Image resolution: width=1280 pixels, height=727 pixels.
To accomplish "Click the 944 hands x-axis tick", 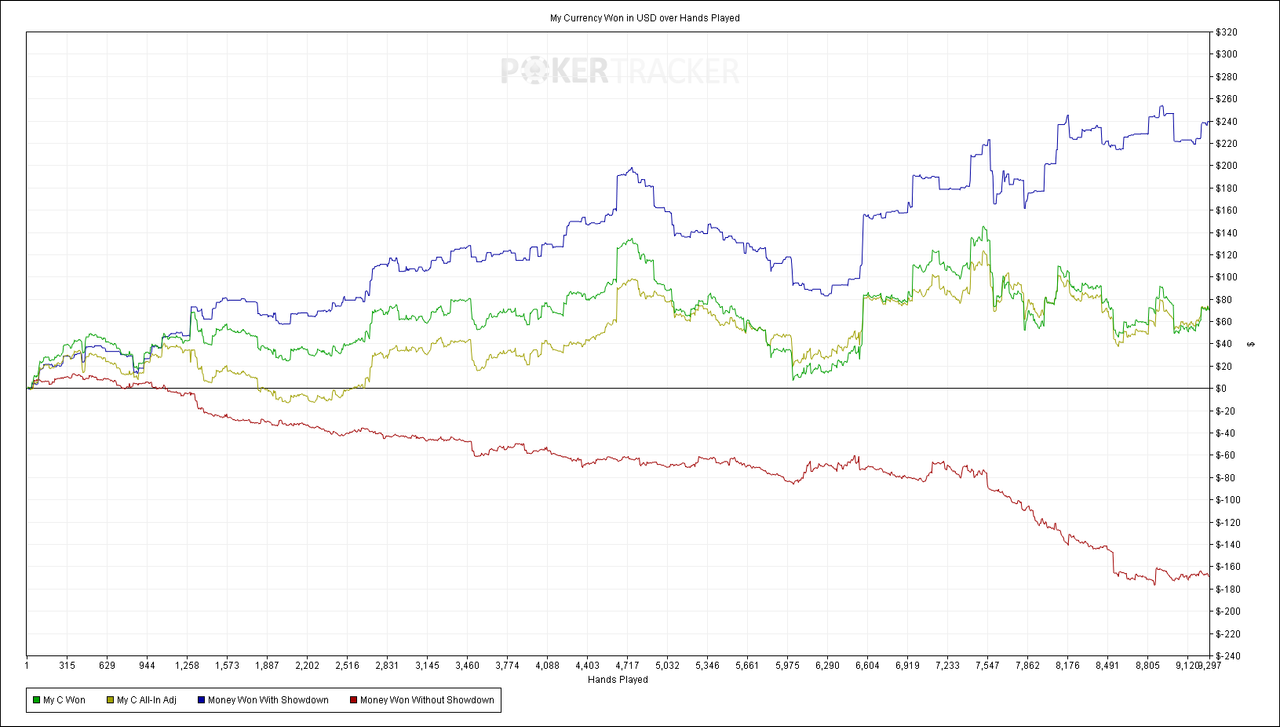I will (147, 665).
